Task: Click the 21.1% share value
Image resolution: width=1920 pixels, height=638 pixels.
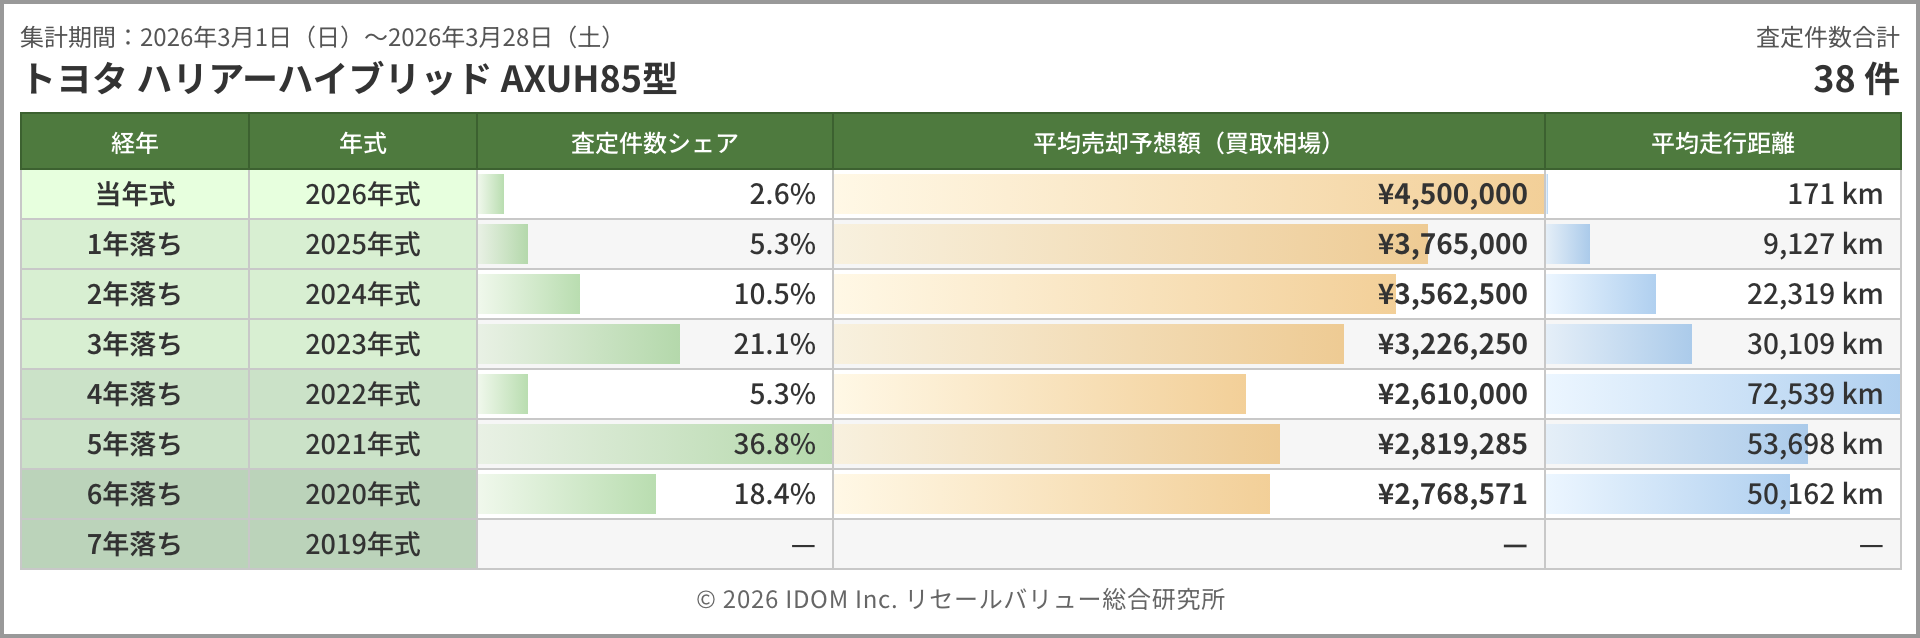Action: pyautogui.click(x=774, y=344)
